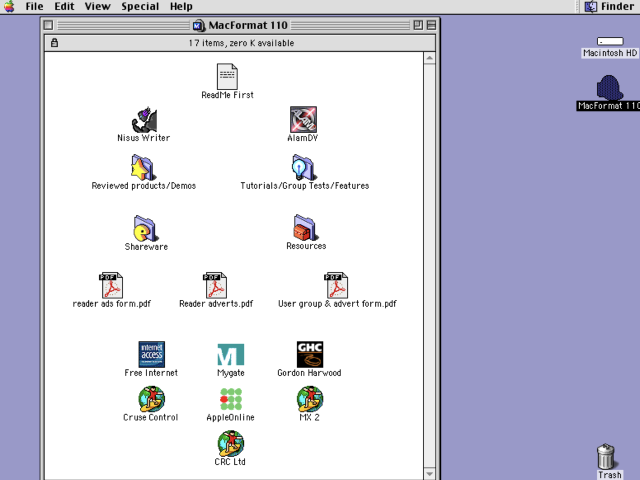The width and height of the screenshot is (640, 480).
Task: Open the File menu
Action: pyautogui.click(x=34, y=7)
